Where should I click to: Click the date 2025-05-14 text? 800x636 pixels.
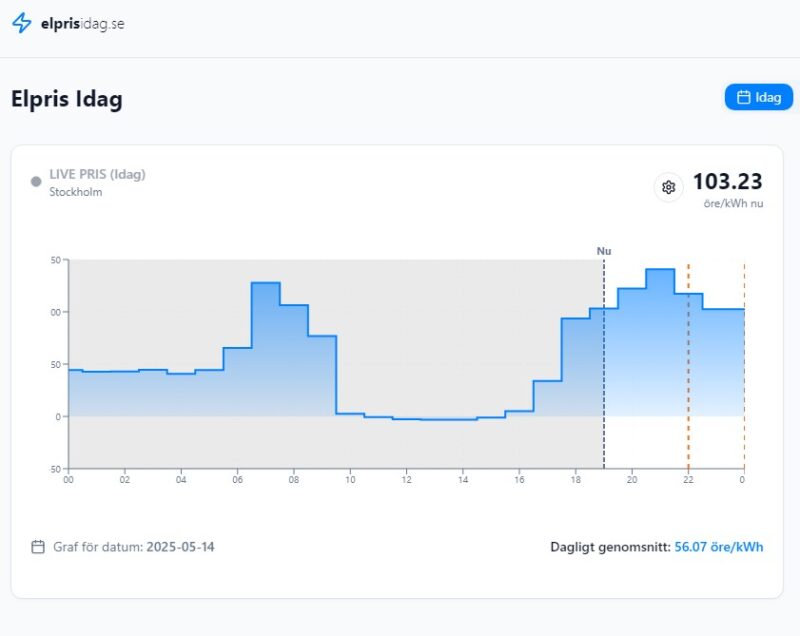pyautogui.click(x=180, y=547)
